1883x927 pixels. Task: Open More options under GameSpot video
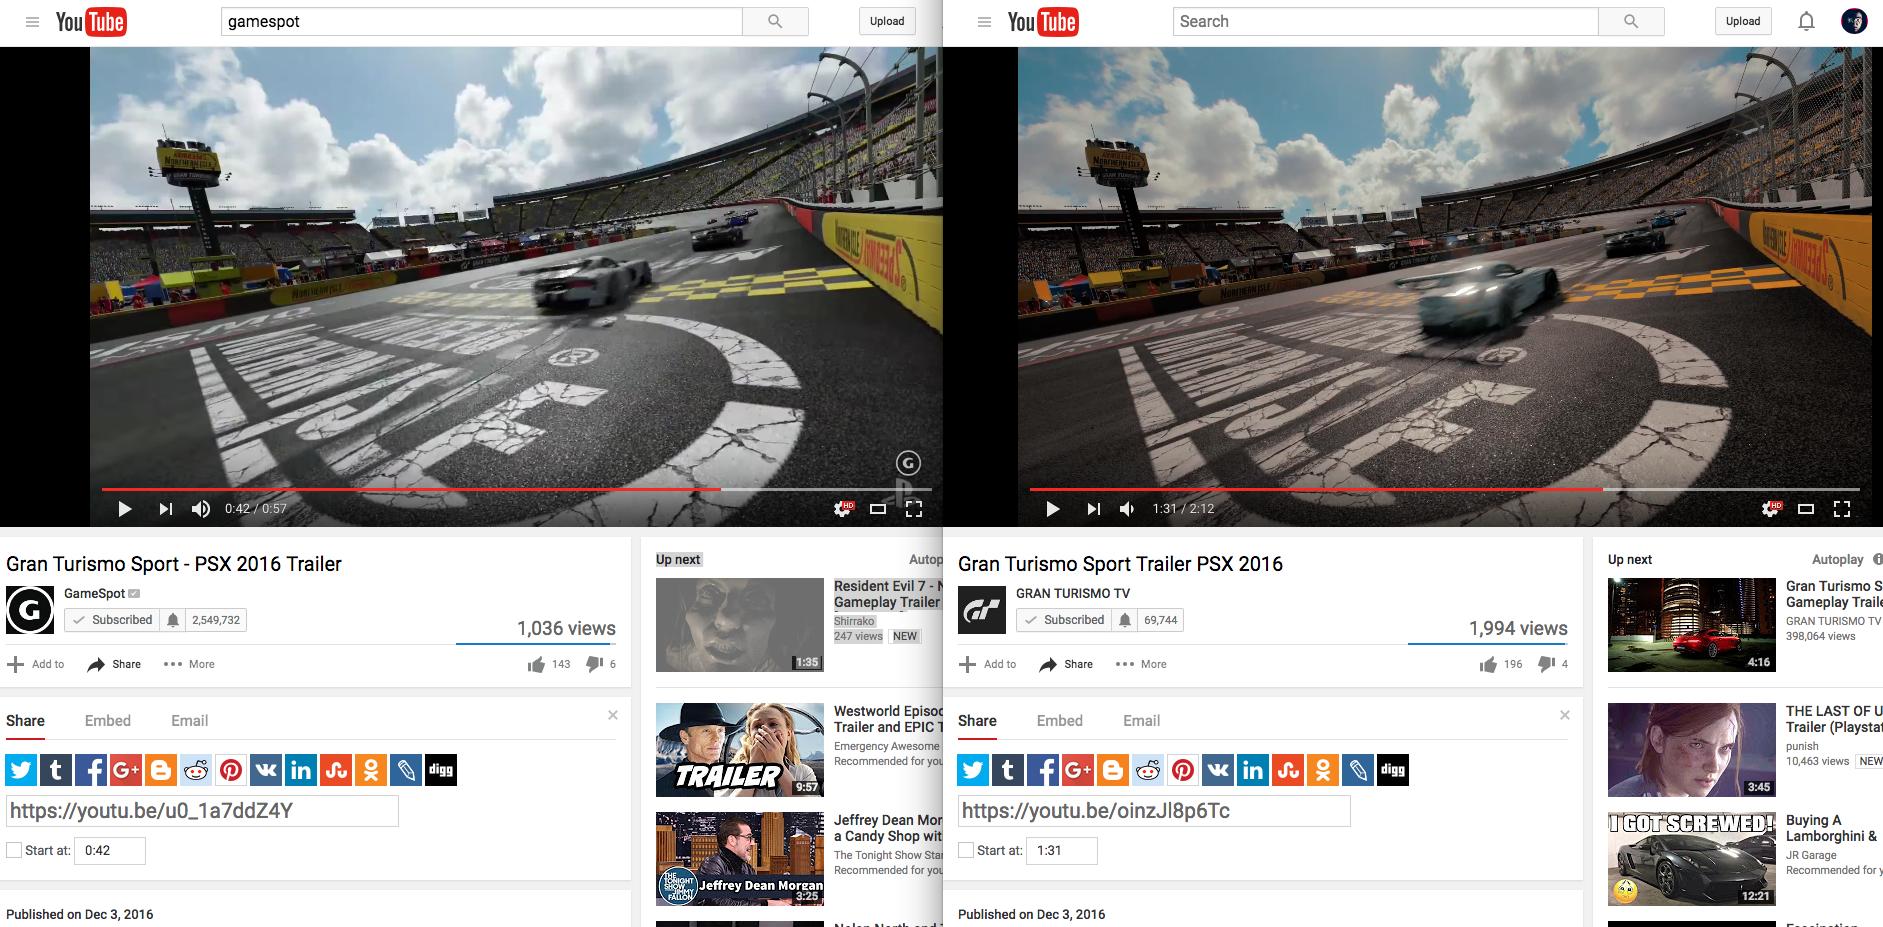(x=189, y=664)
